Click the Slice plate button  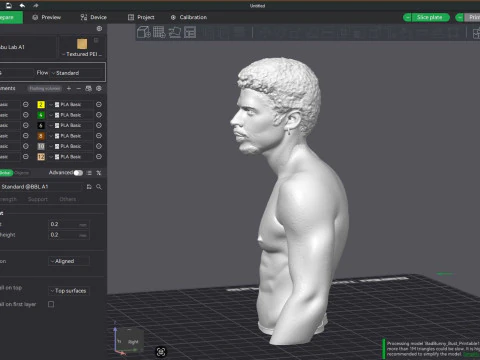[x=430, y=17]
